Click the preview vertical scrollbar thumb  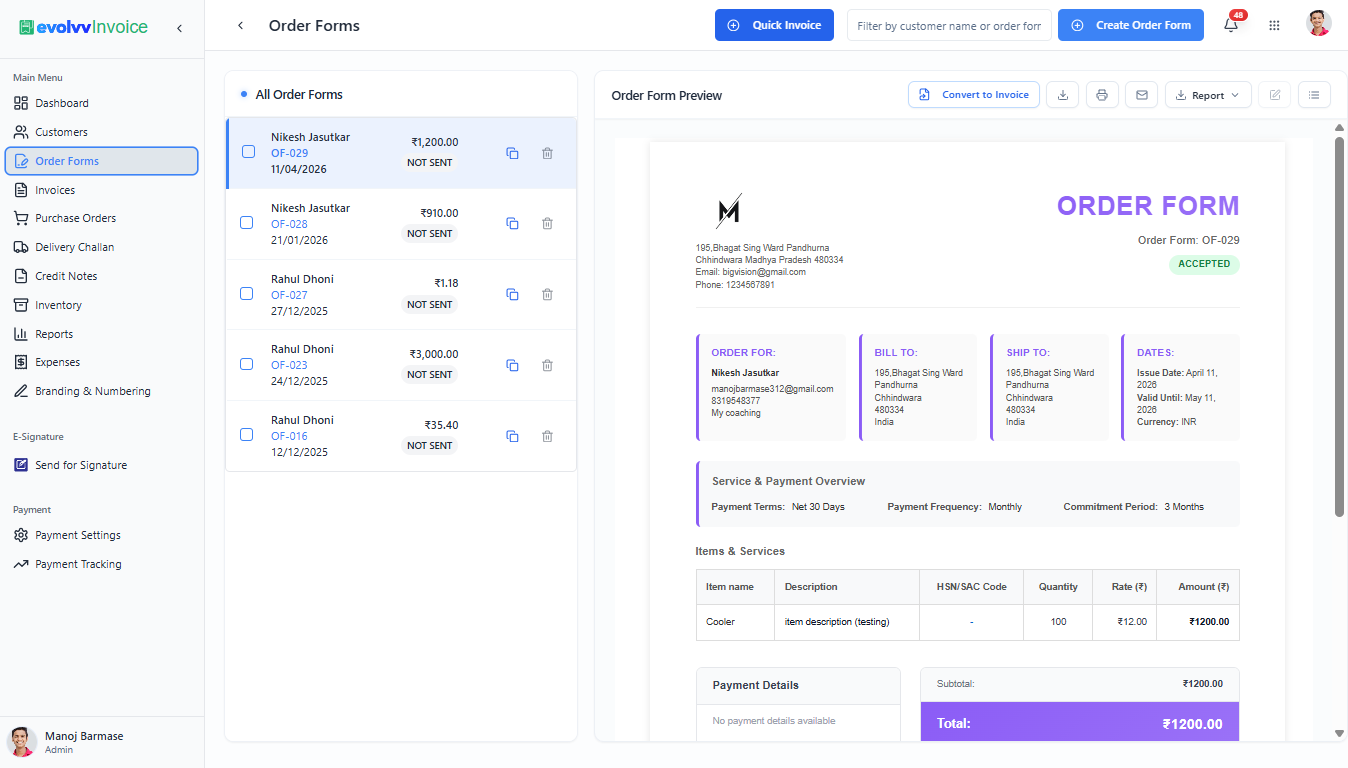click(1340, 327)
